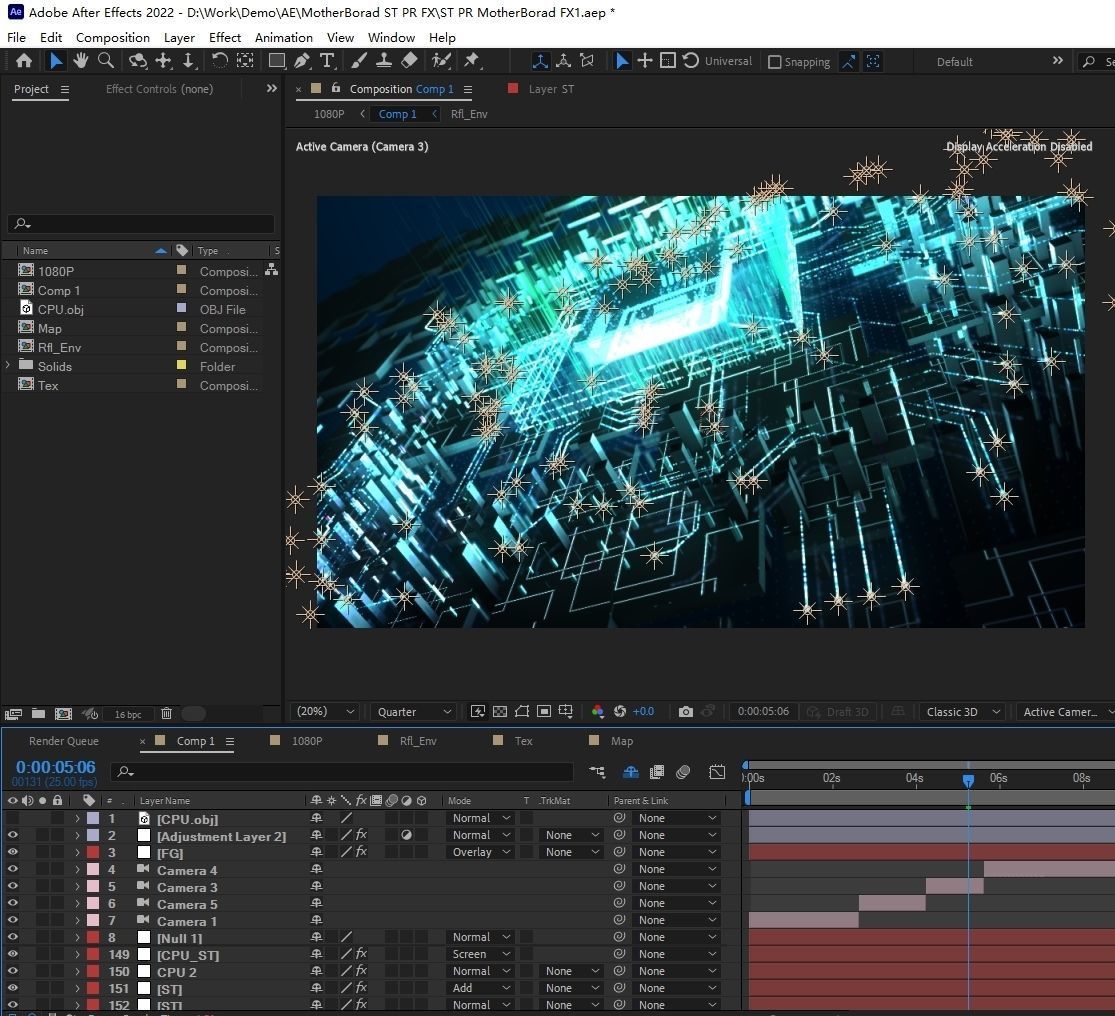Viewport: 1115px width, 1016px height.
Task: Click the Rfl_Env breadcrumb in viewer
Action: click(x=469, y=114)
